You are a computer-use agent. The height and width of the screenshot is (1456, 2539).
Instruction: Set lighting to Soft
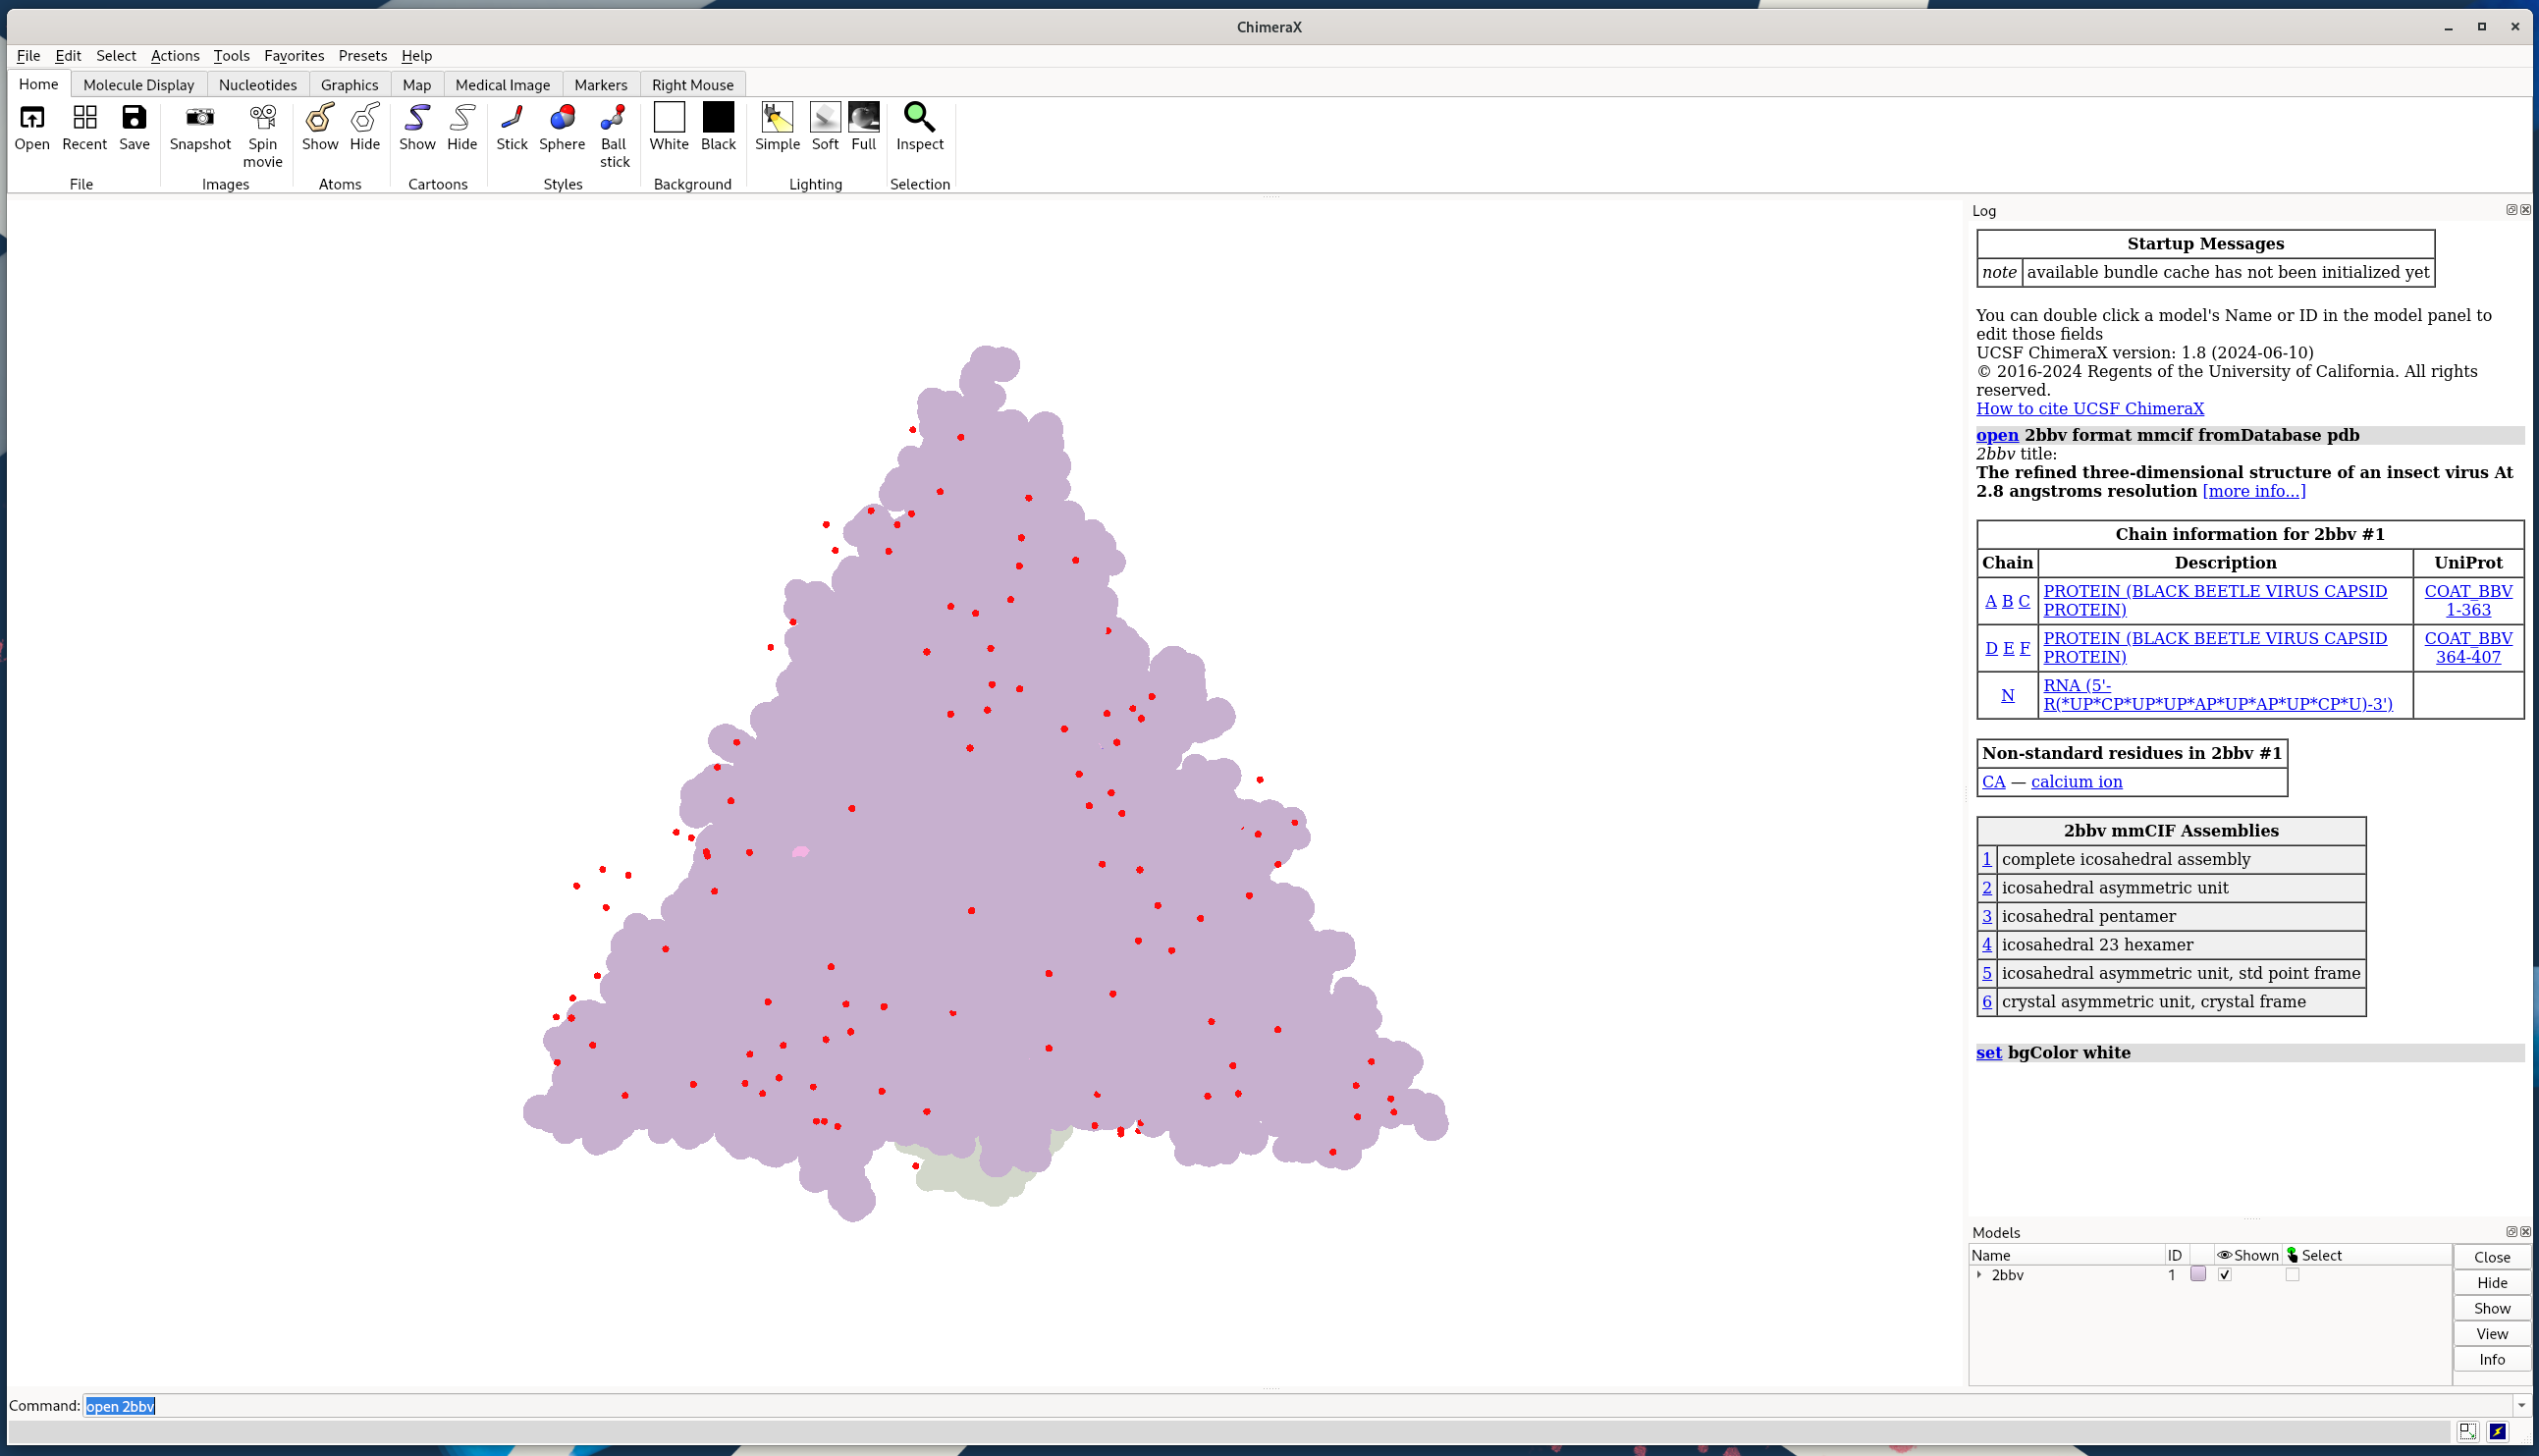pyautogui.click(x=825, y=119)
